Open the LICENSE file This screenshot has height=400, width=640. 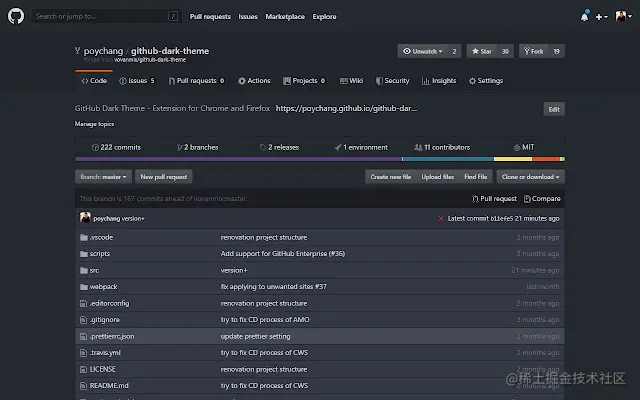pos(102,369)
